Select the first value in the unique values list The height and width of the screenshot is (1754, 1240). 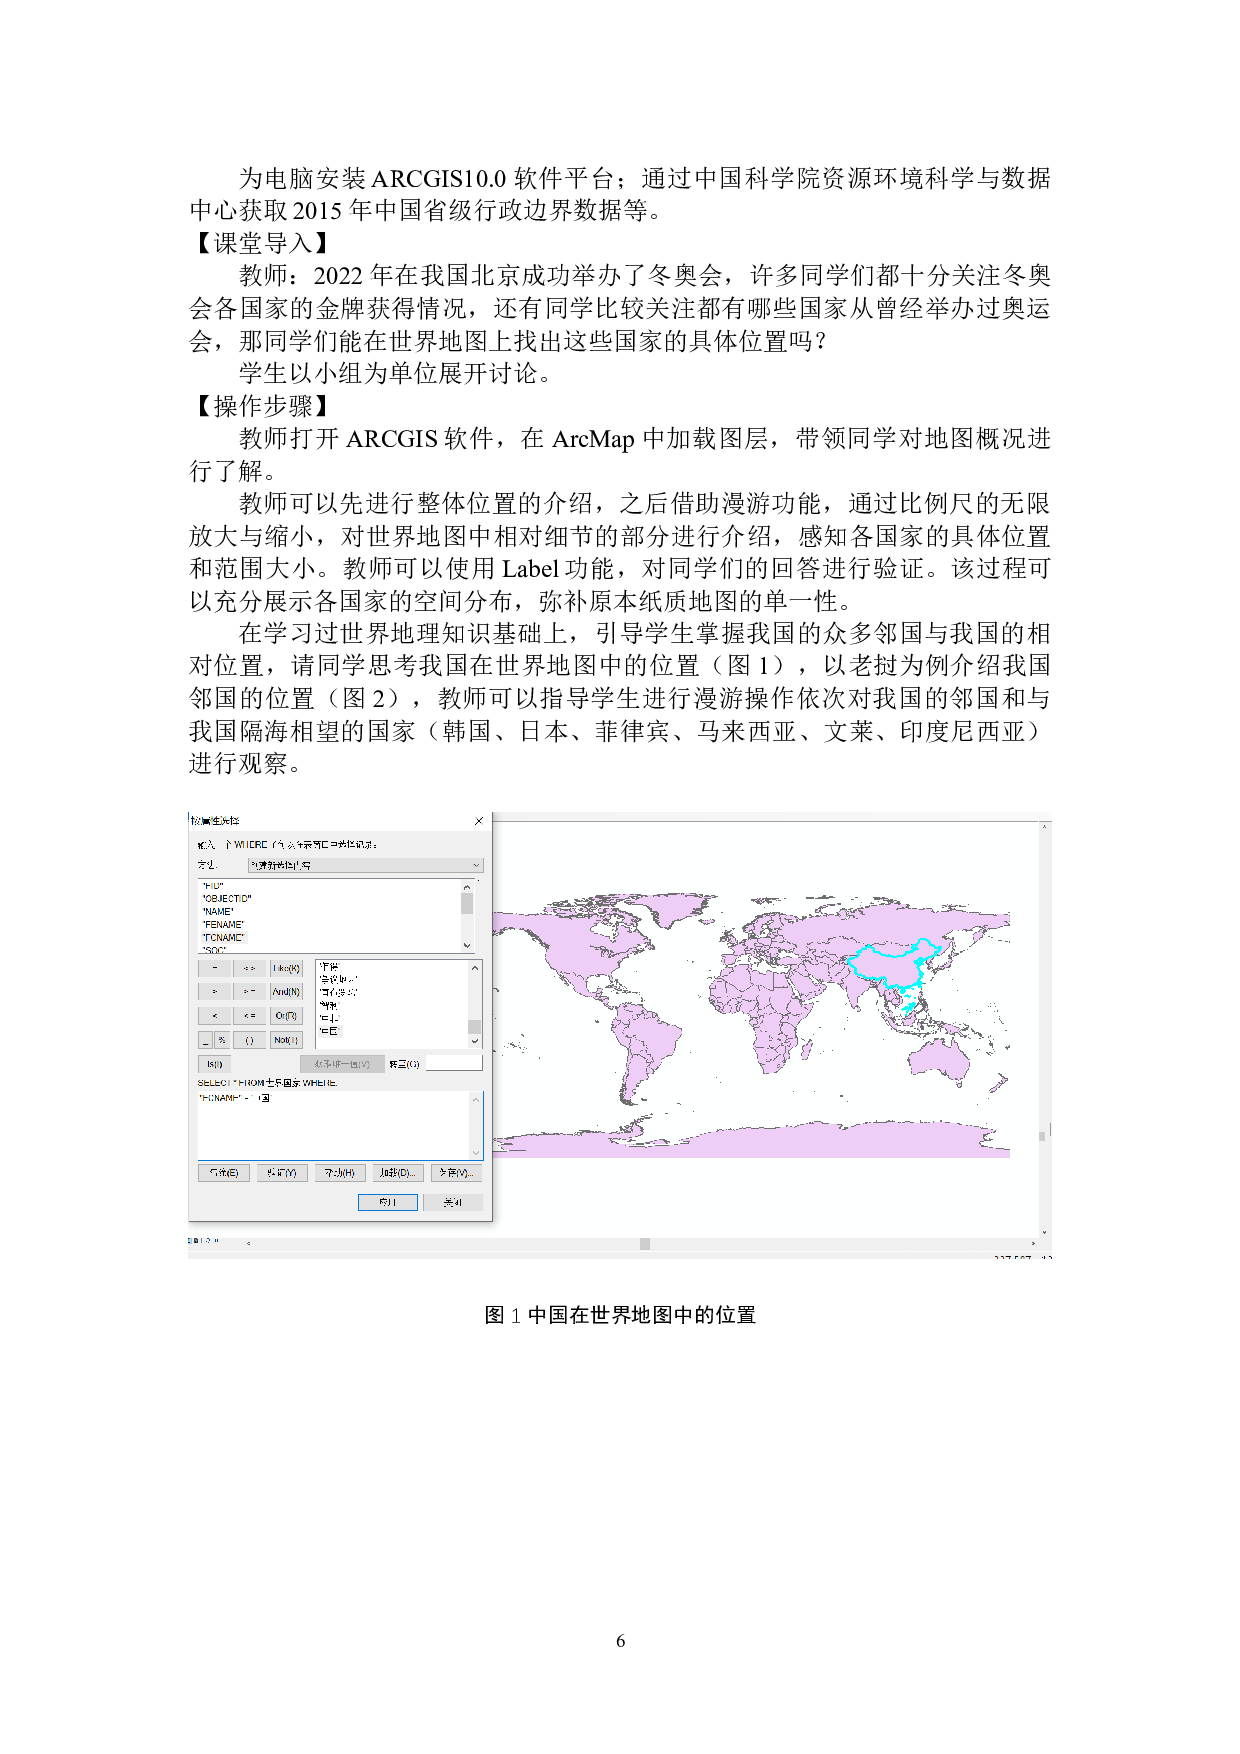pos(330,967)
